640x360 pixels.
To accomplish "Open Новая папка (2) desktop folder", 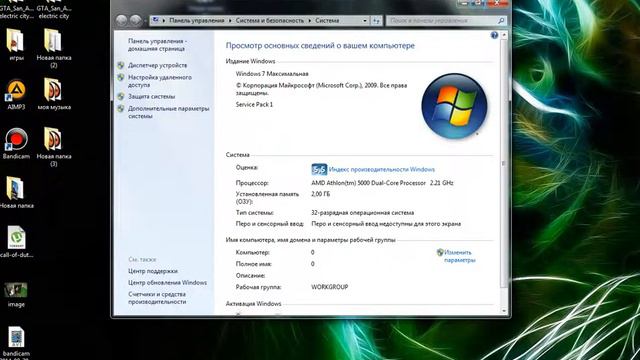I will point(53,48).
